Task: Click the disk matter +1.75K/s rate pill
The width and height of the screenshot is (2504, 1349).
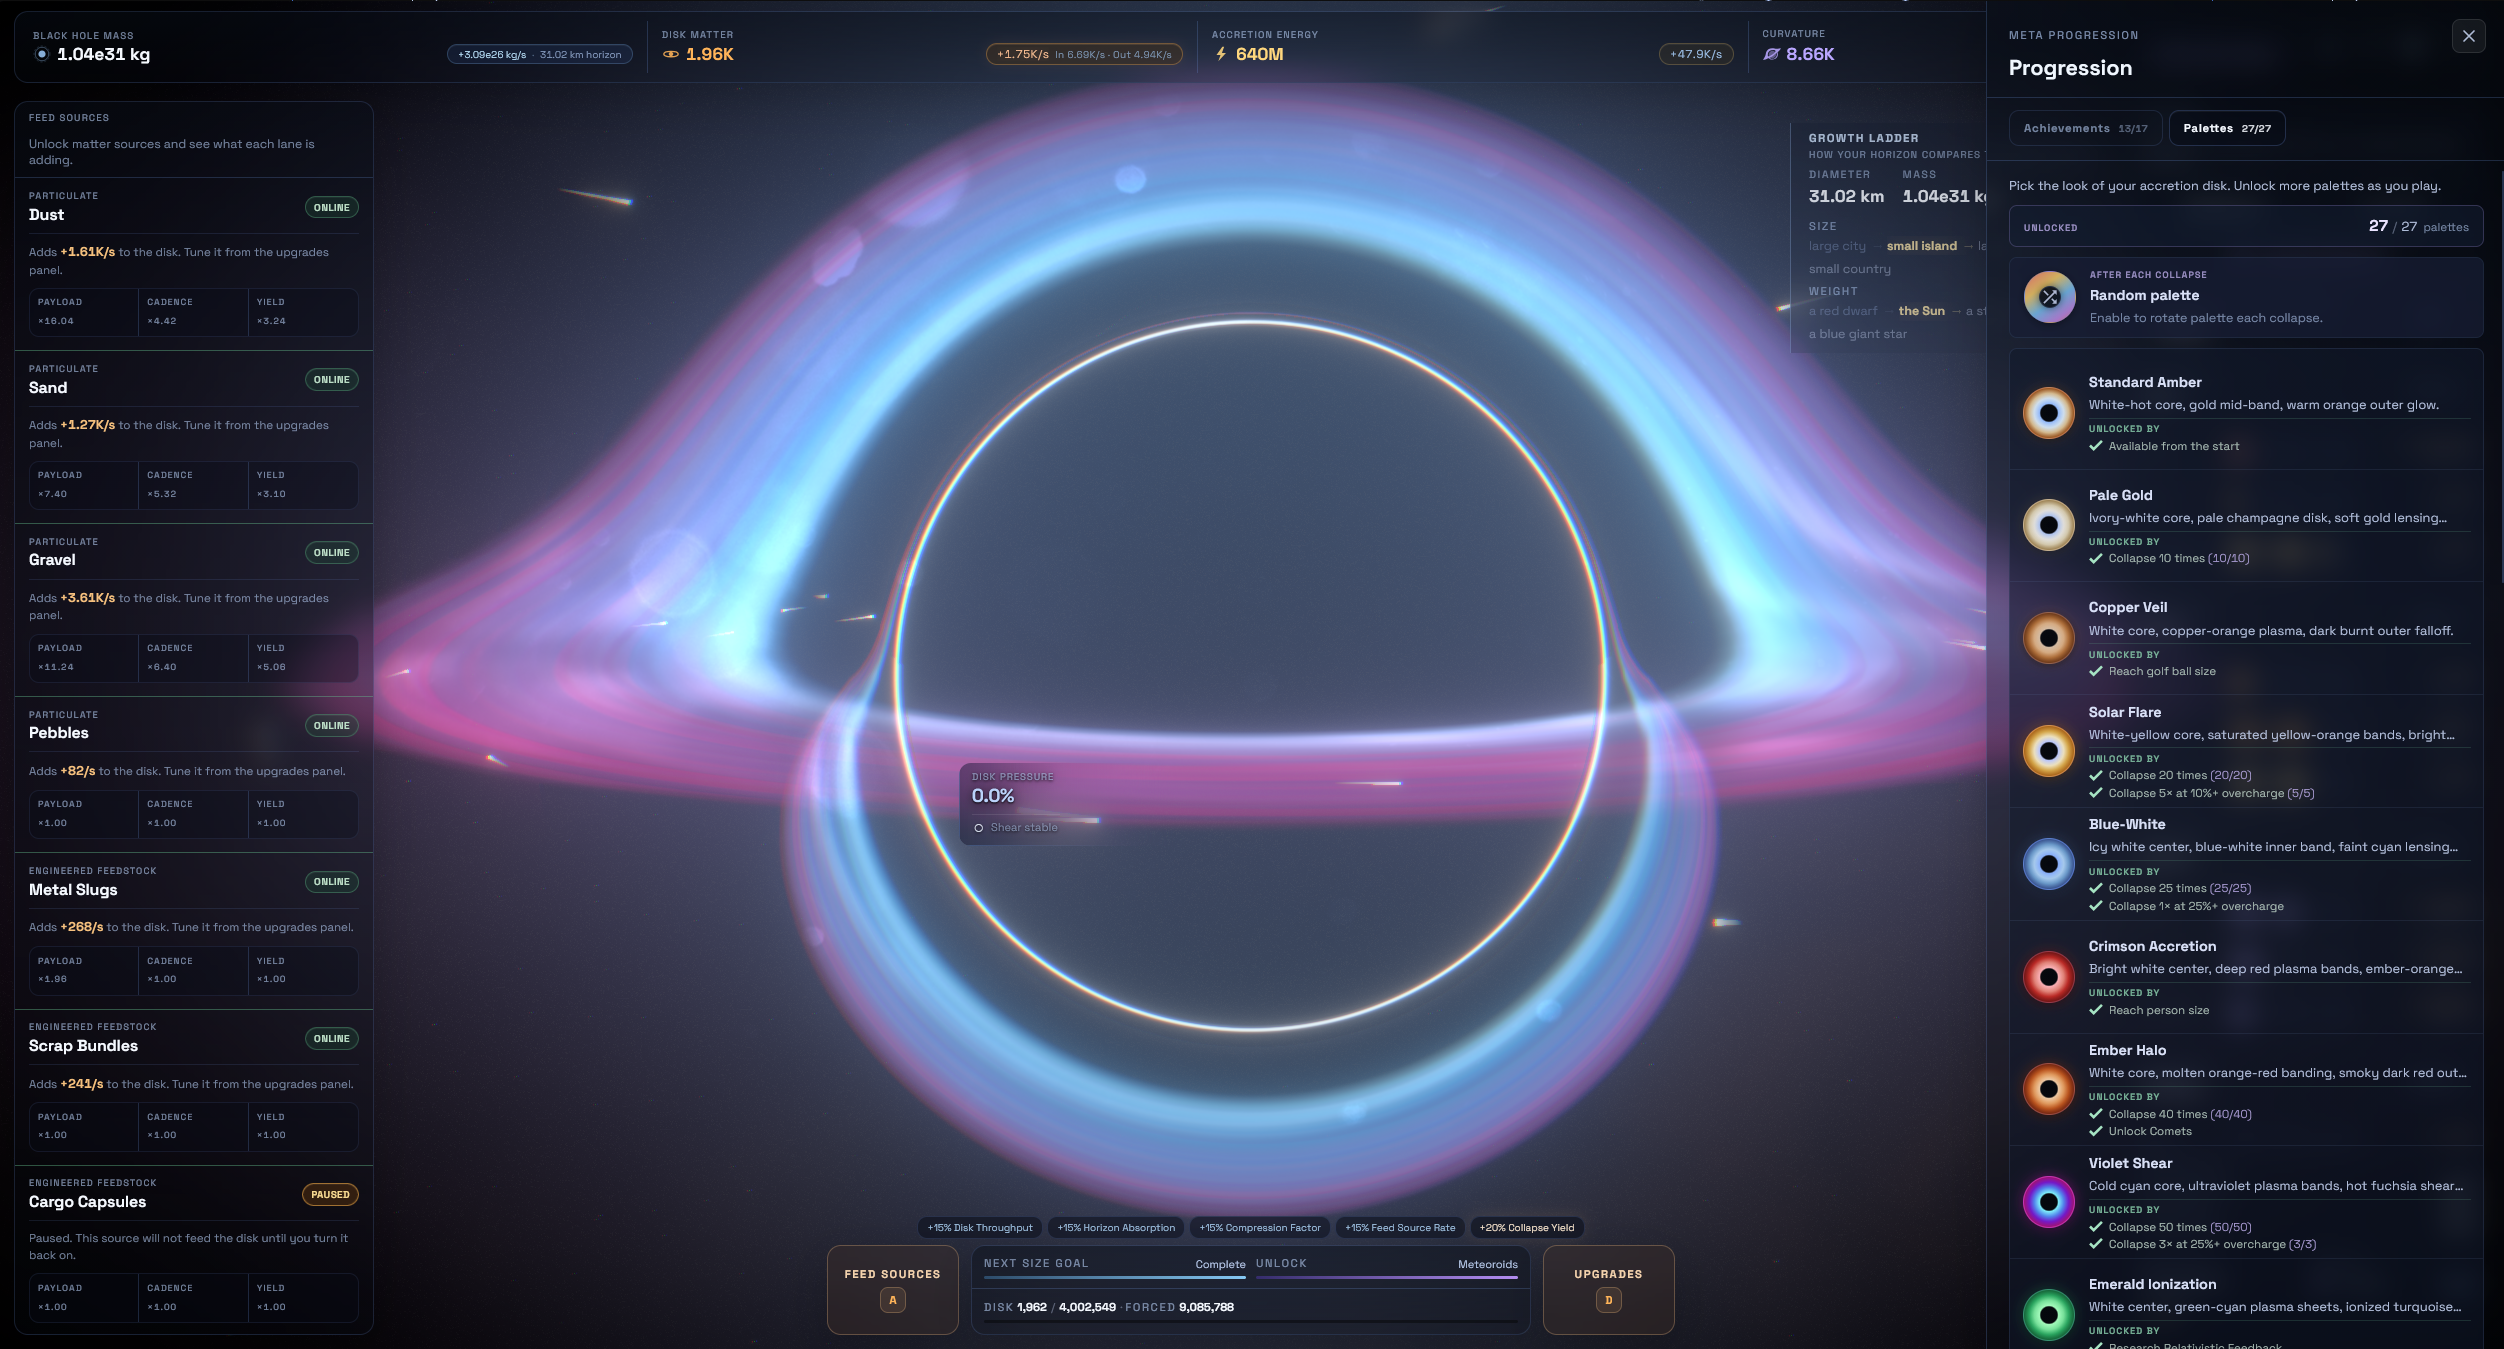Action: coord(1084,55)
